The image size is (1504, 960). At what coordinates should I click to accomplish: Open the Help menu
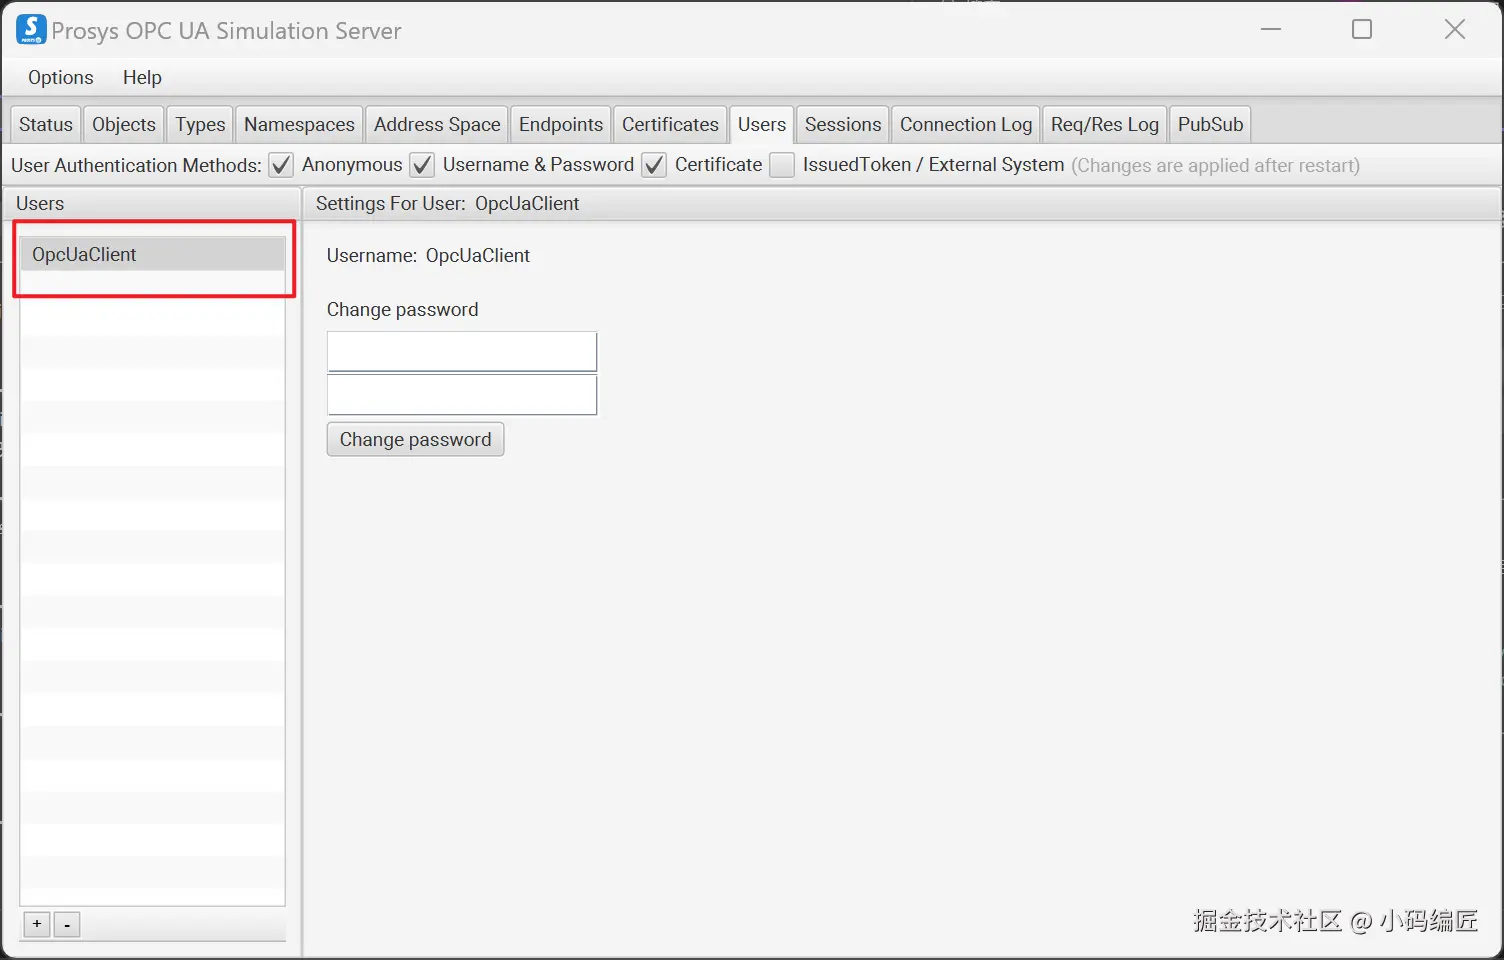click(x=142, y=77)
